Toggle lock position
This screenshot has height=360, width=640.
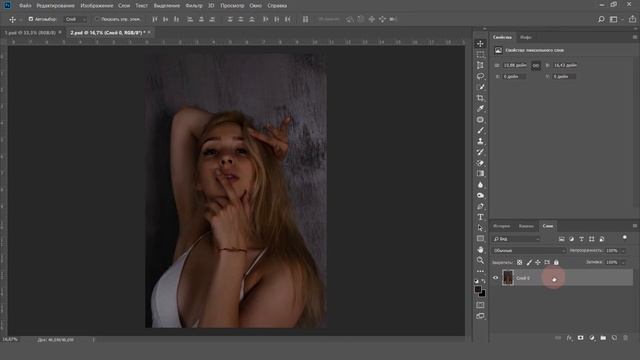pos(538,262)
